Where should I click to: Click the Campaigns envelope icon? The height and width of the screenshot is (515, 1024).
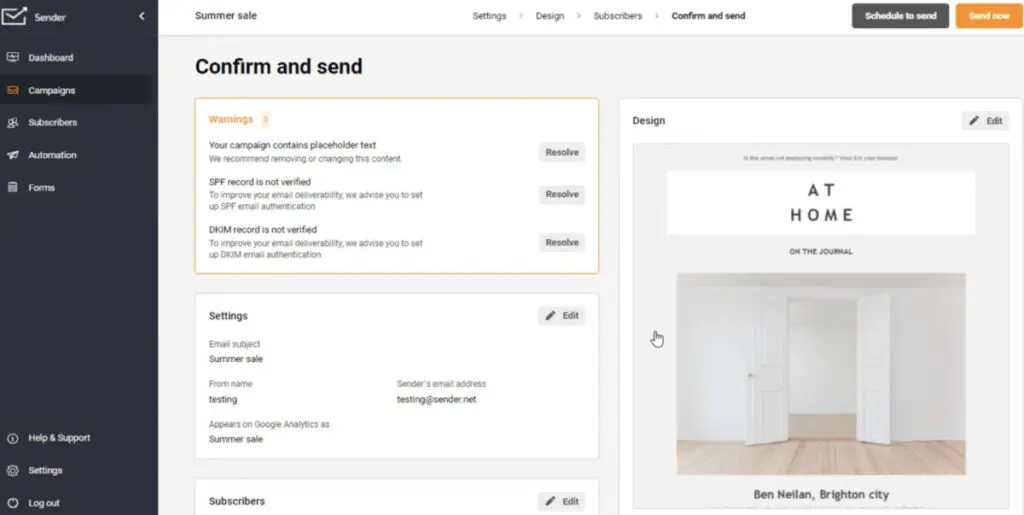pos(12,90)
